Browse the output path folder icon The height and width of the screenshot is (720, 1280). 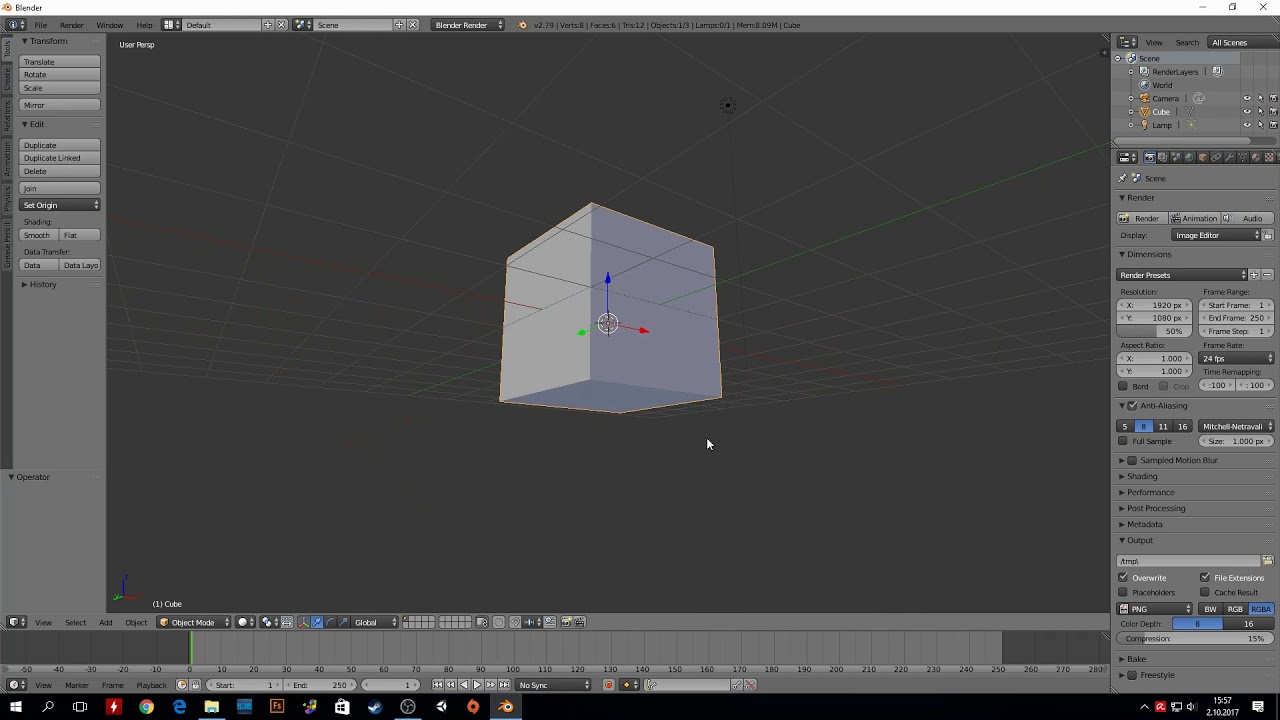click(x=1267, y=561)
